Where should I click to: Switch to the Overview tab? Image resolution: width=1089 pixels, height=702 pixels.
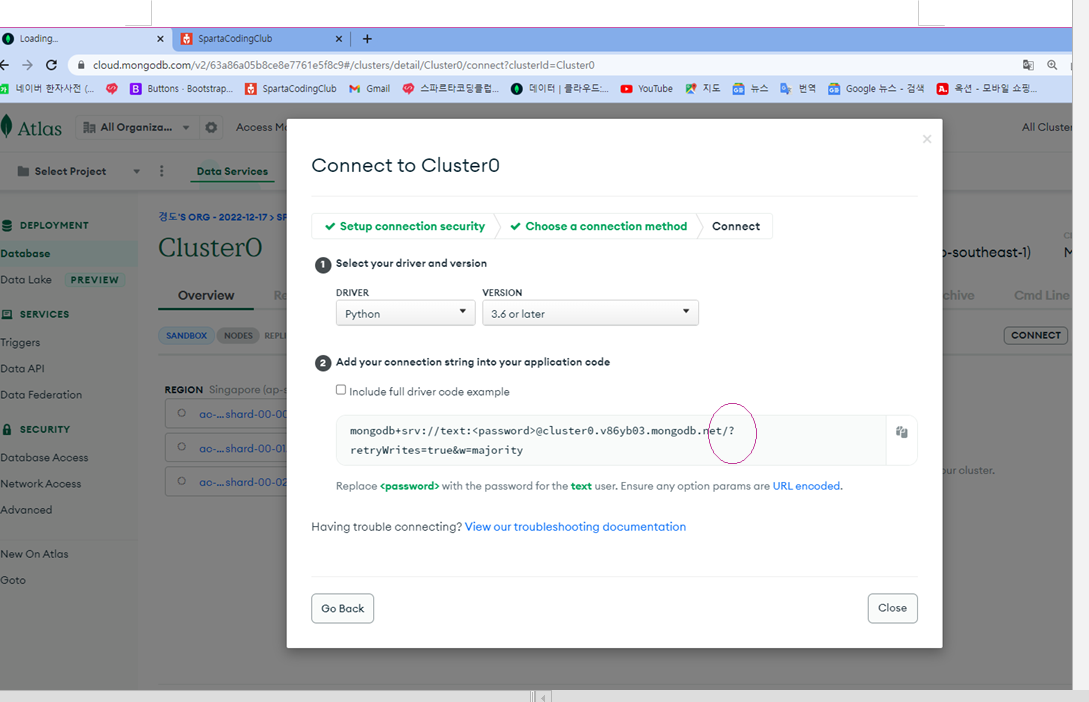coord(206,295)
